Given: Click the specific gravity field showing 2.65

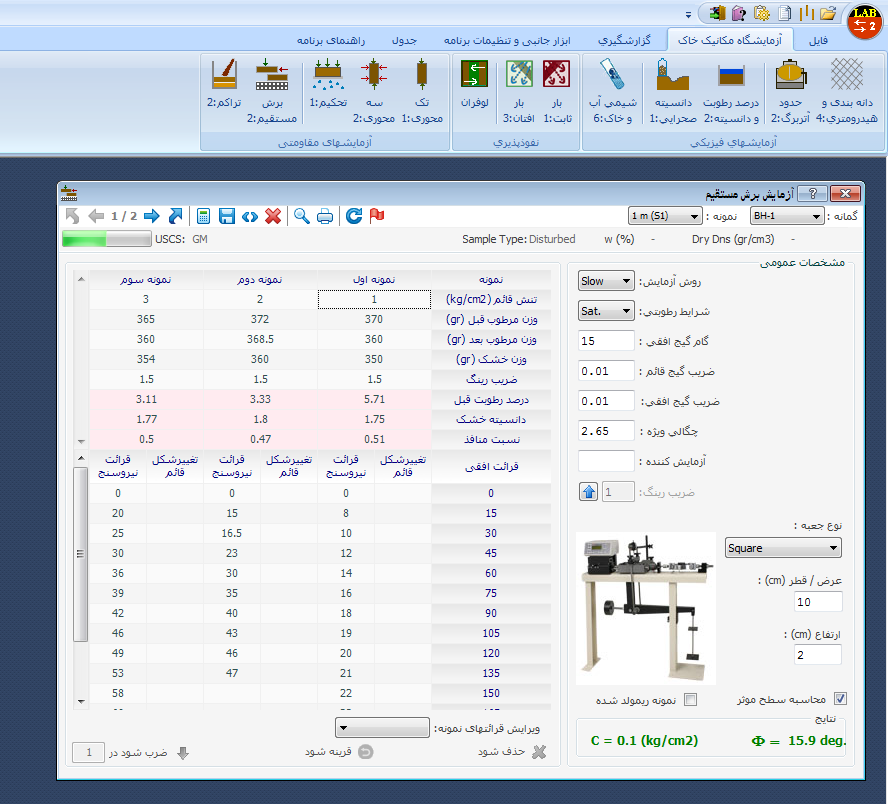Looking at the screenshot, I should (606, 431).
